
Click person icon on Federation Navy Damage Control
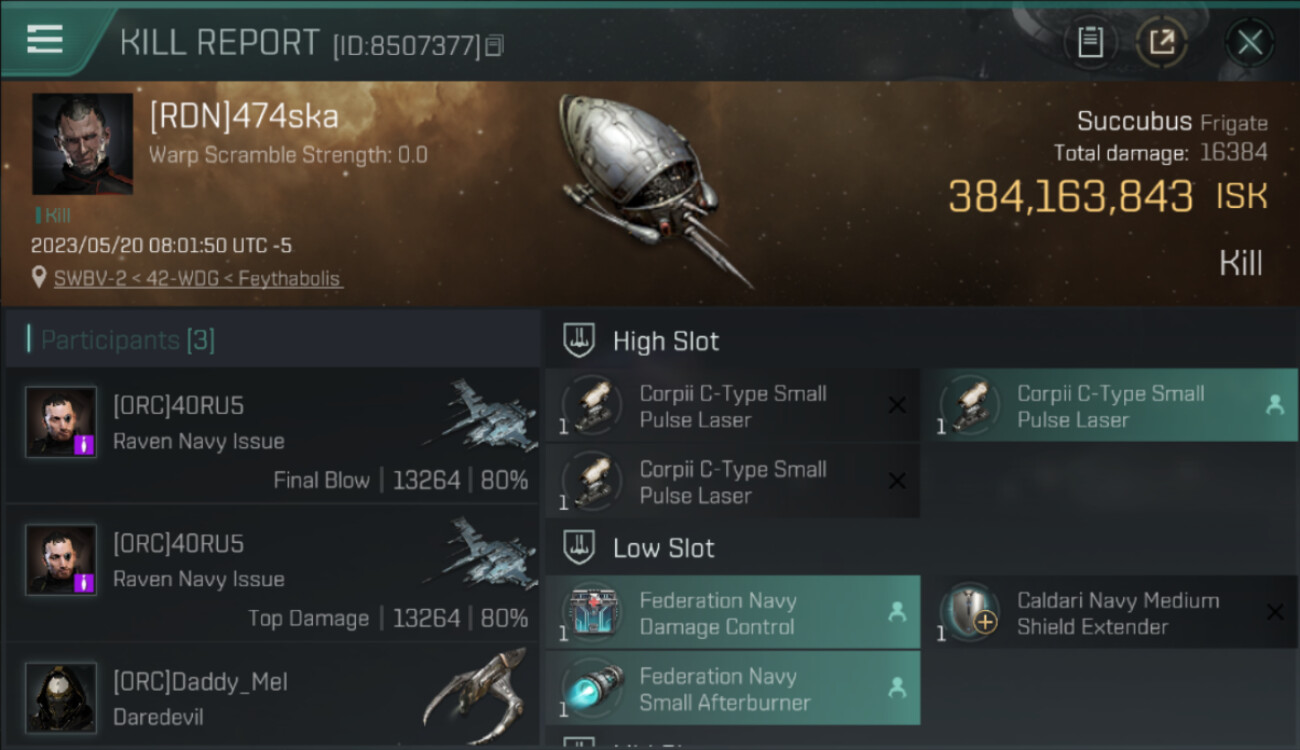click(897, 612)
